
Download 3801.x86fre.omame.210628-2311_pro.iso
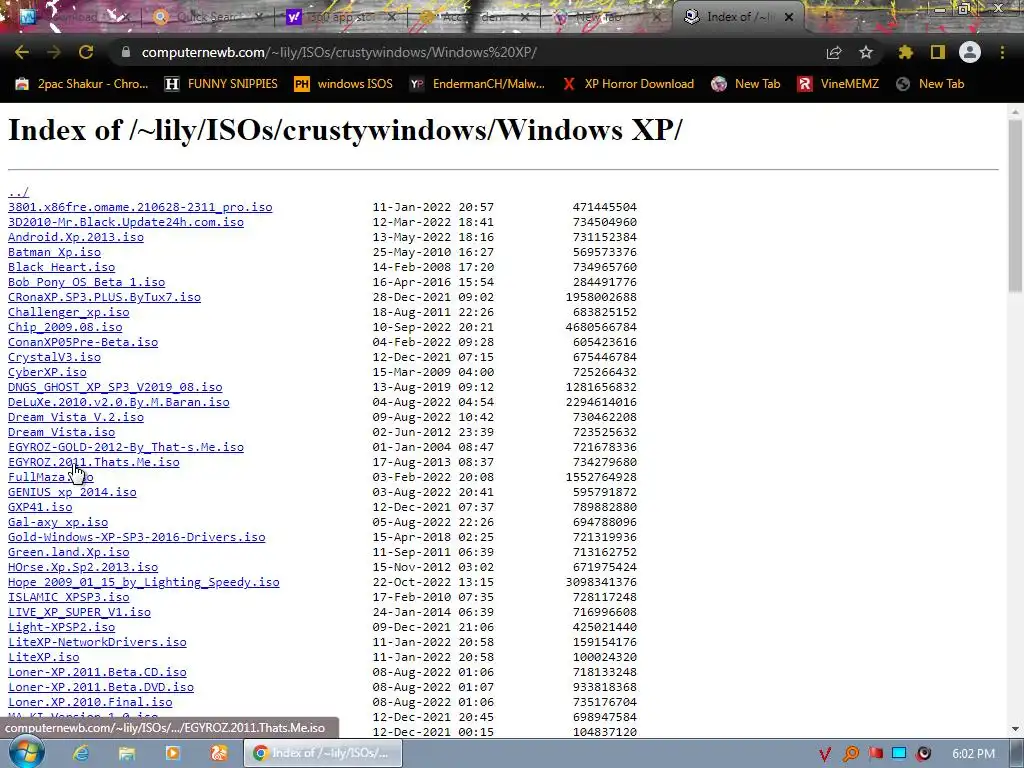pyautogui.click(x=140, y=207)
